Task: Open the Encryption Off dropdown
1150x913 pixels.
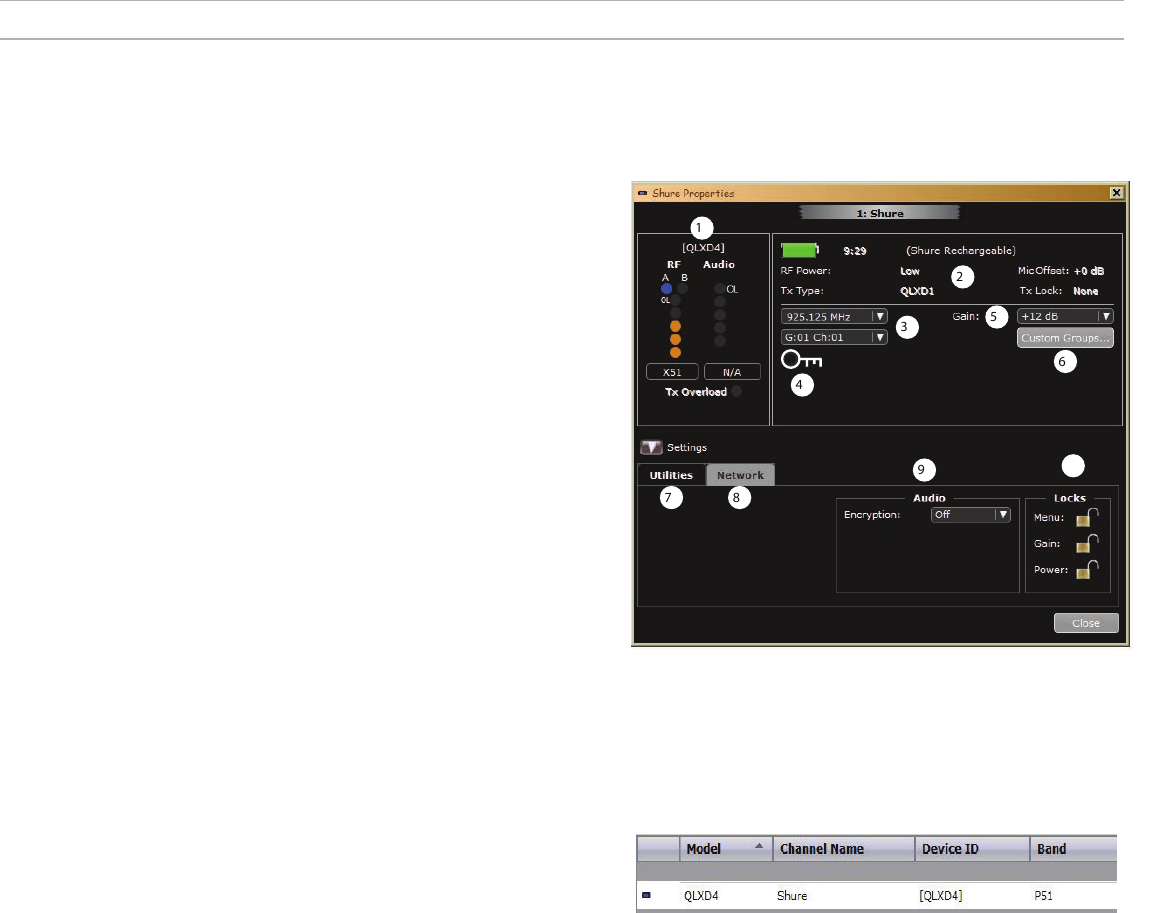Action: click(970, 515)
